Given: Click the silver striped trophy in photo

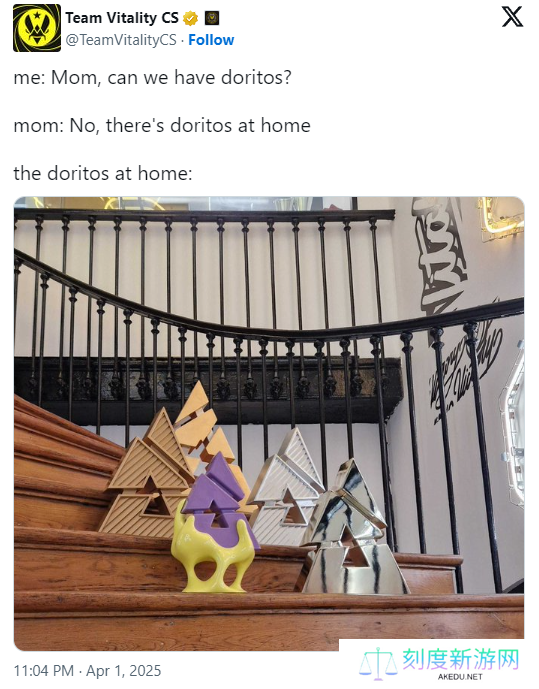Looking at the screenshot, I should coord(286,488).
